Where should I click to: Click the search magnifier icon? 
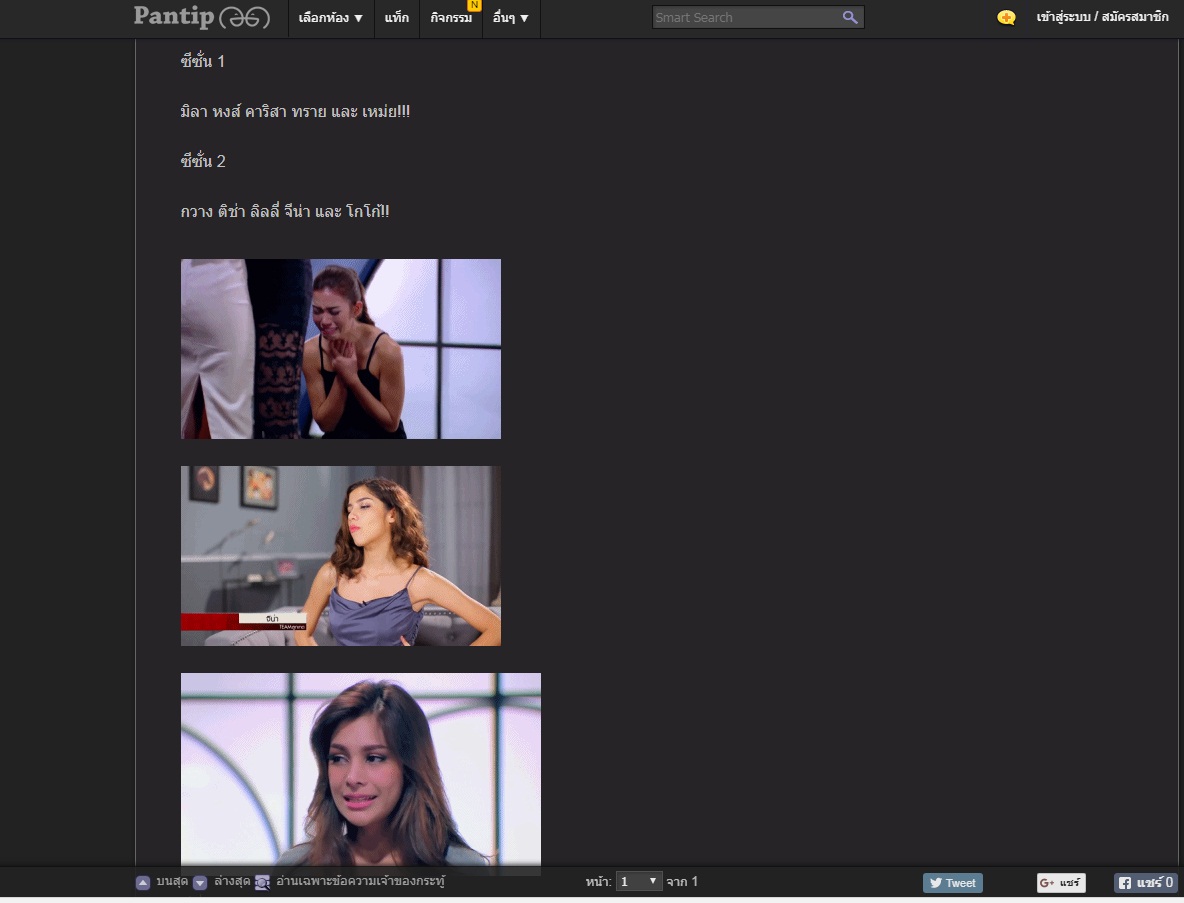850,17
